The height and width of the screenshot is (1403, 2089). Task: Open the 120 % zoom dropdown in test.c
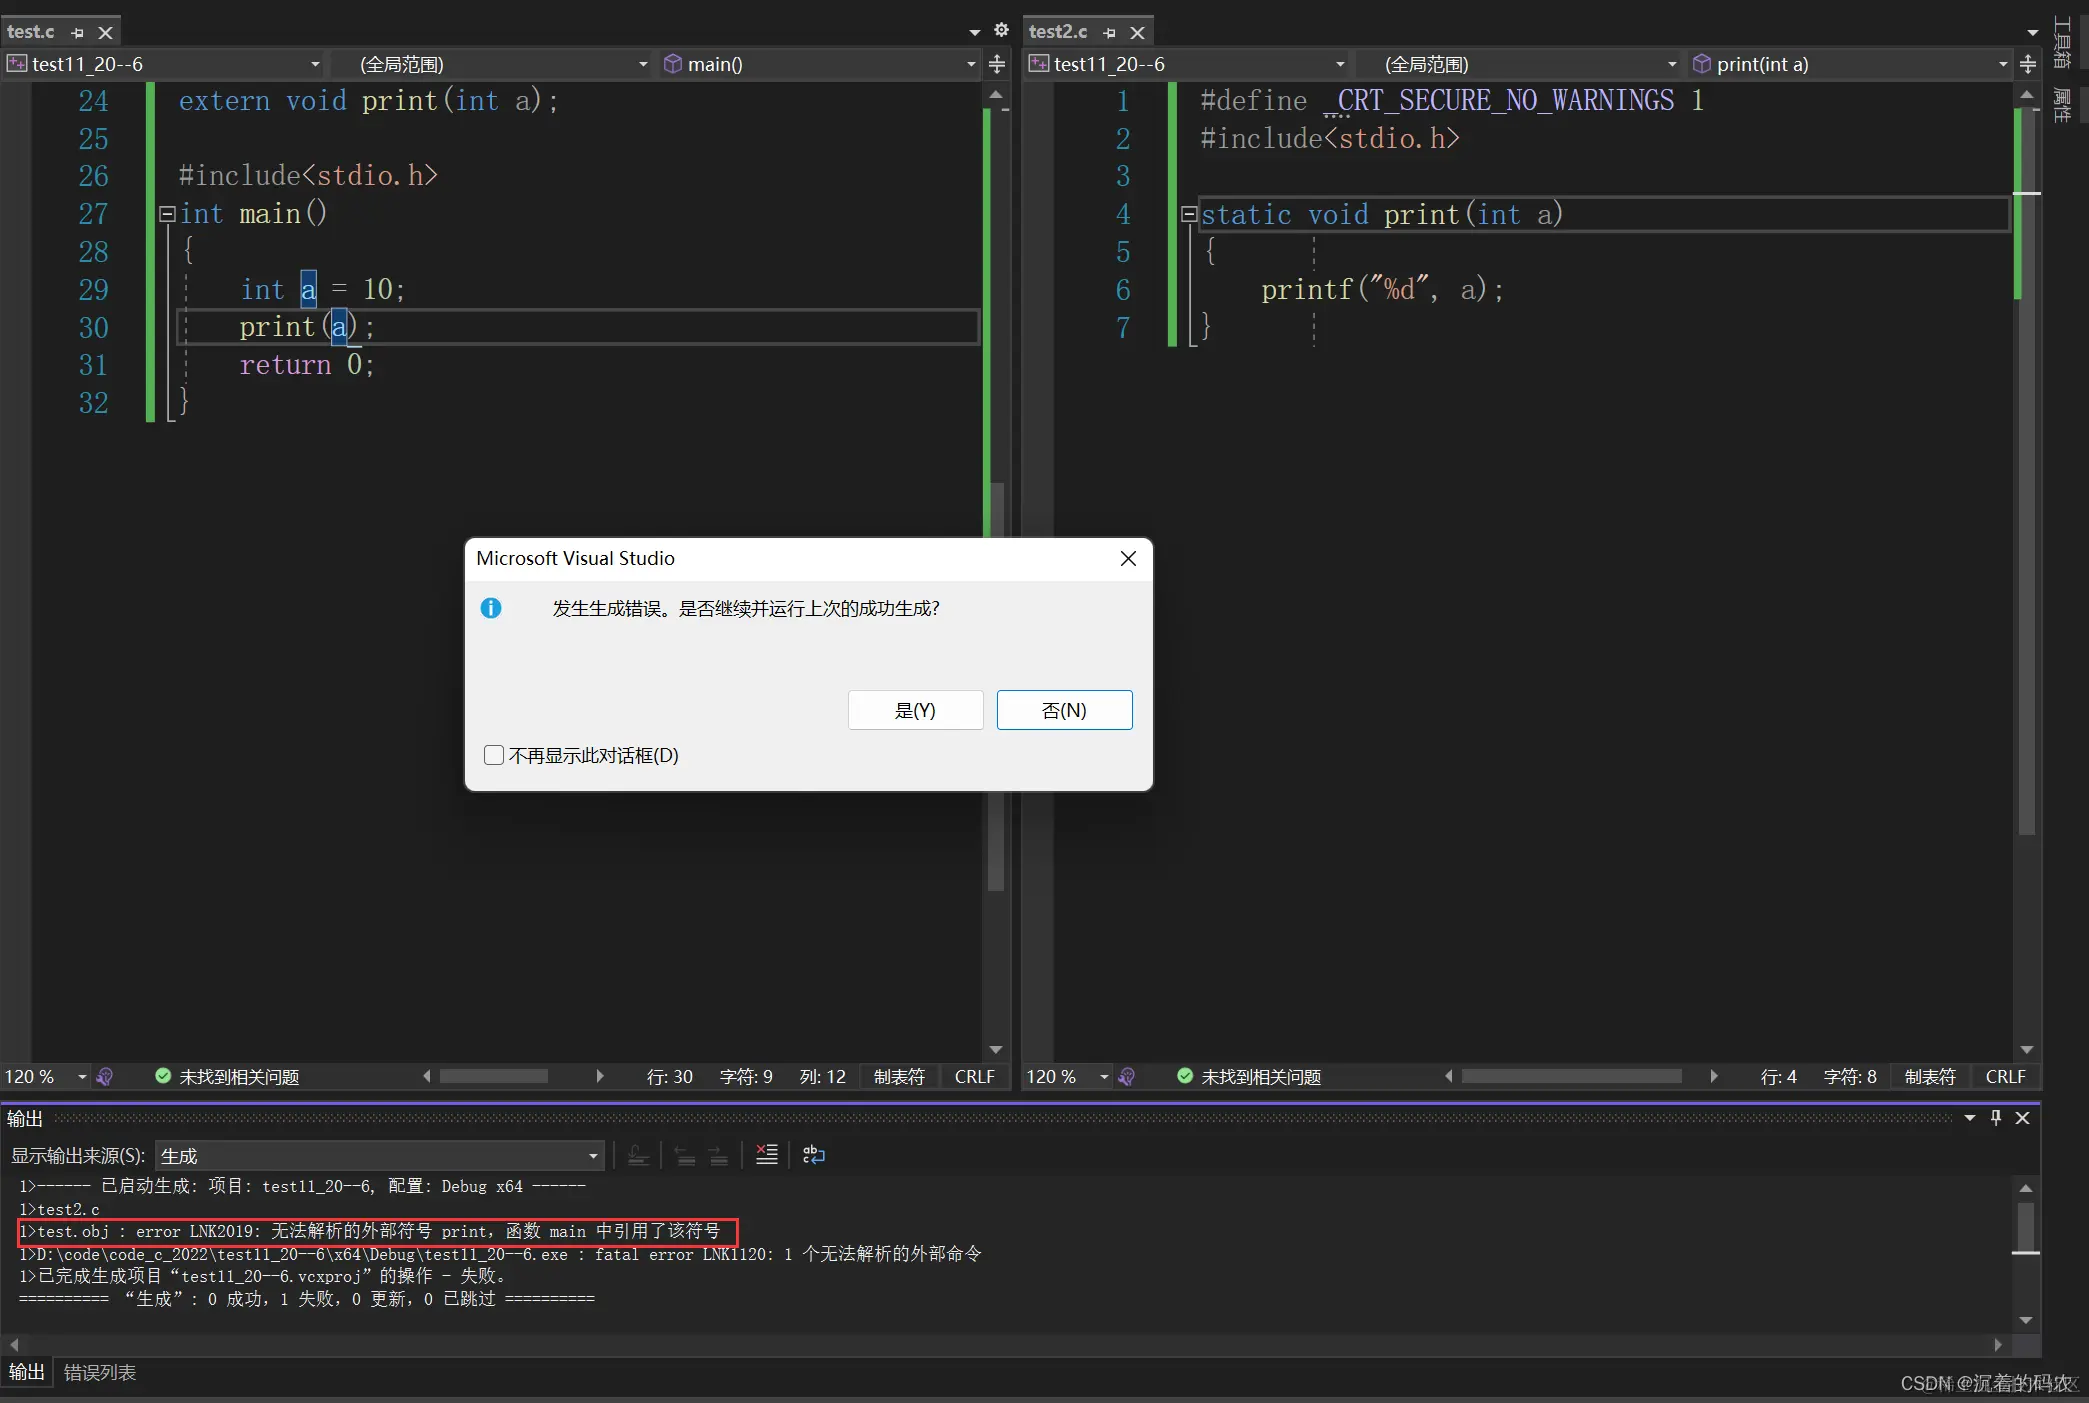pos(82,1077)
